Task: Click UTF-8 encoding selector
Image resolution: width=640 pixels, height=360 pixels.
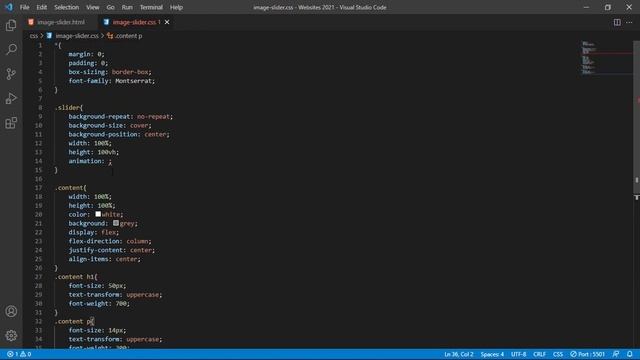Action: (x=518, y=354)
